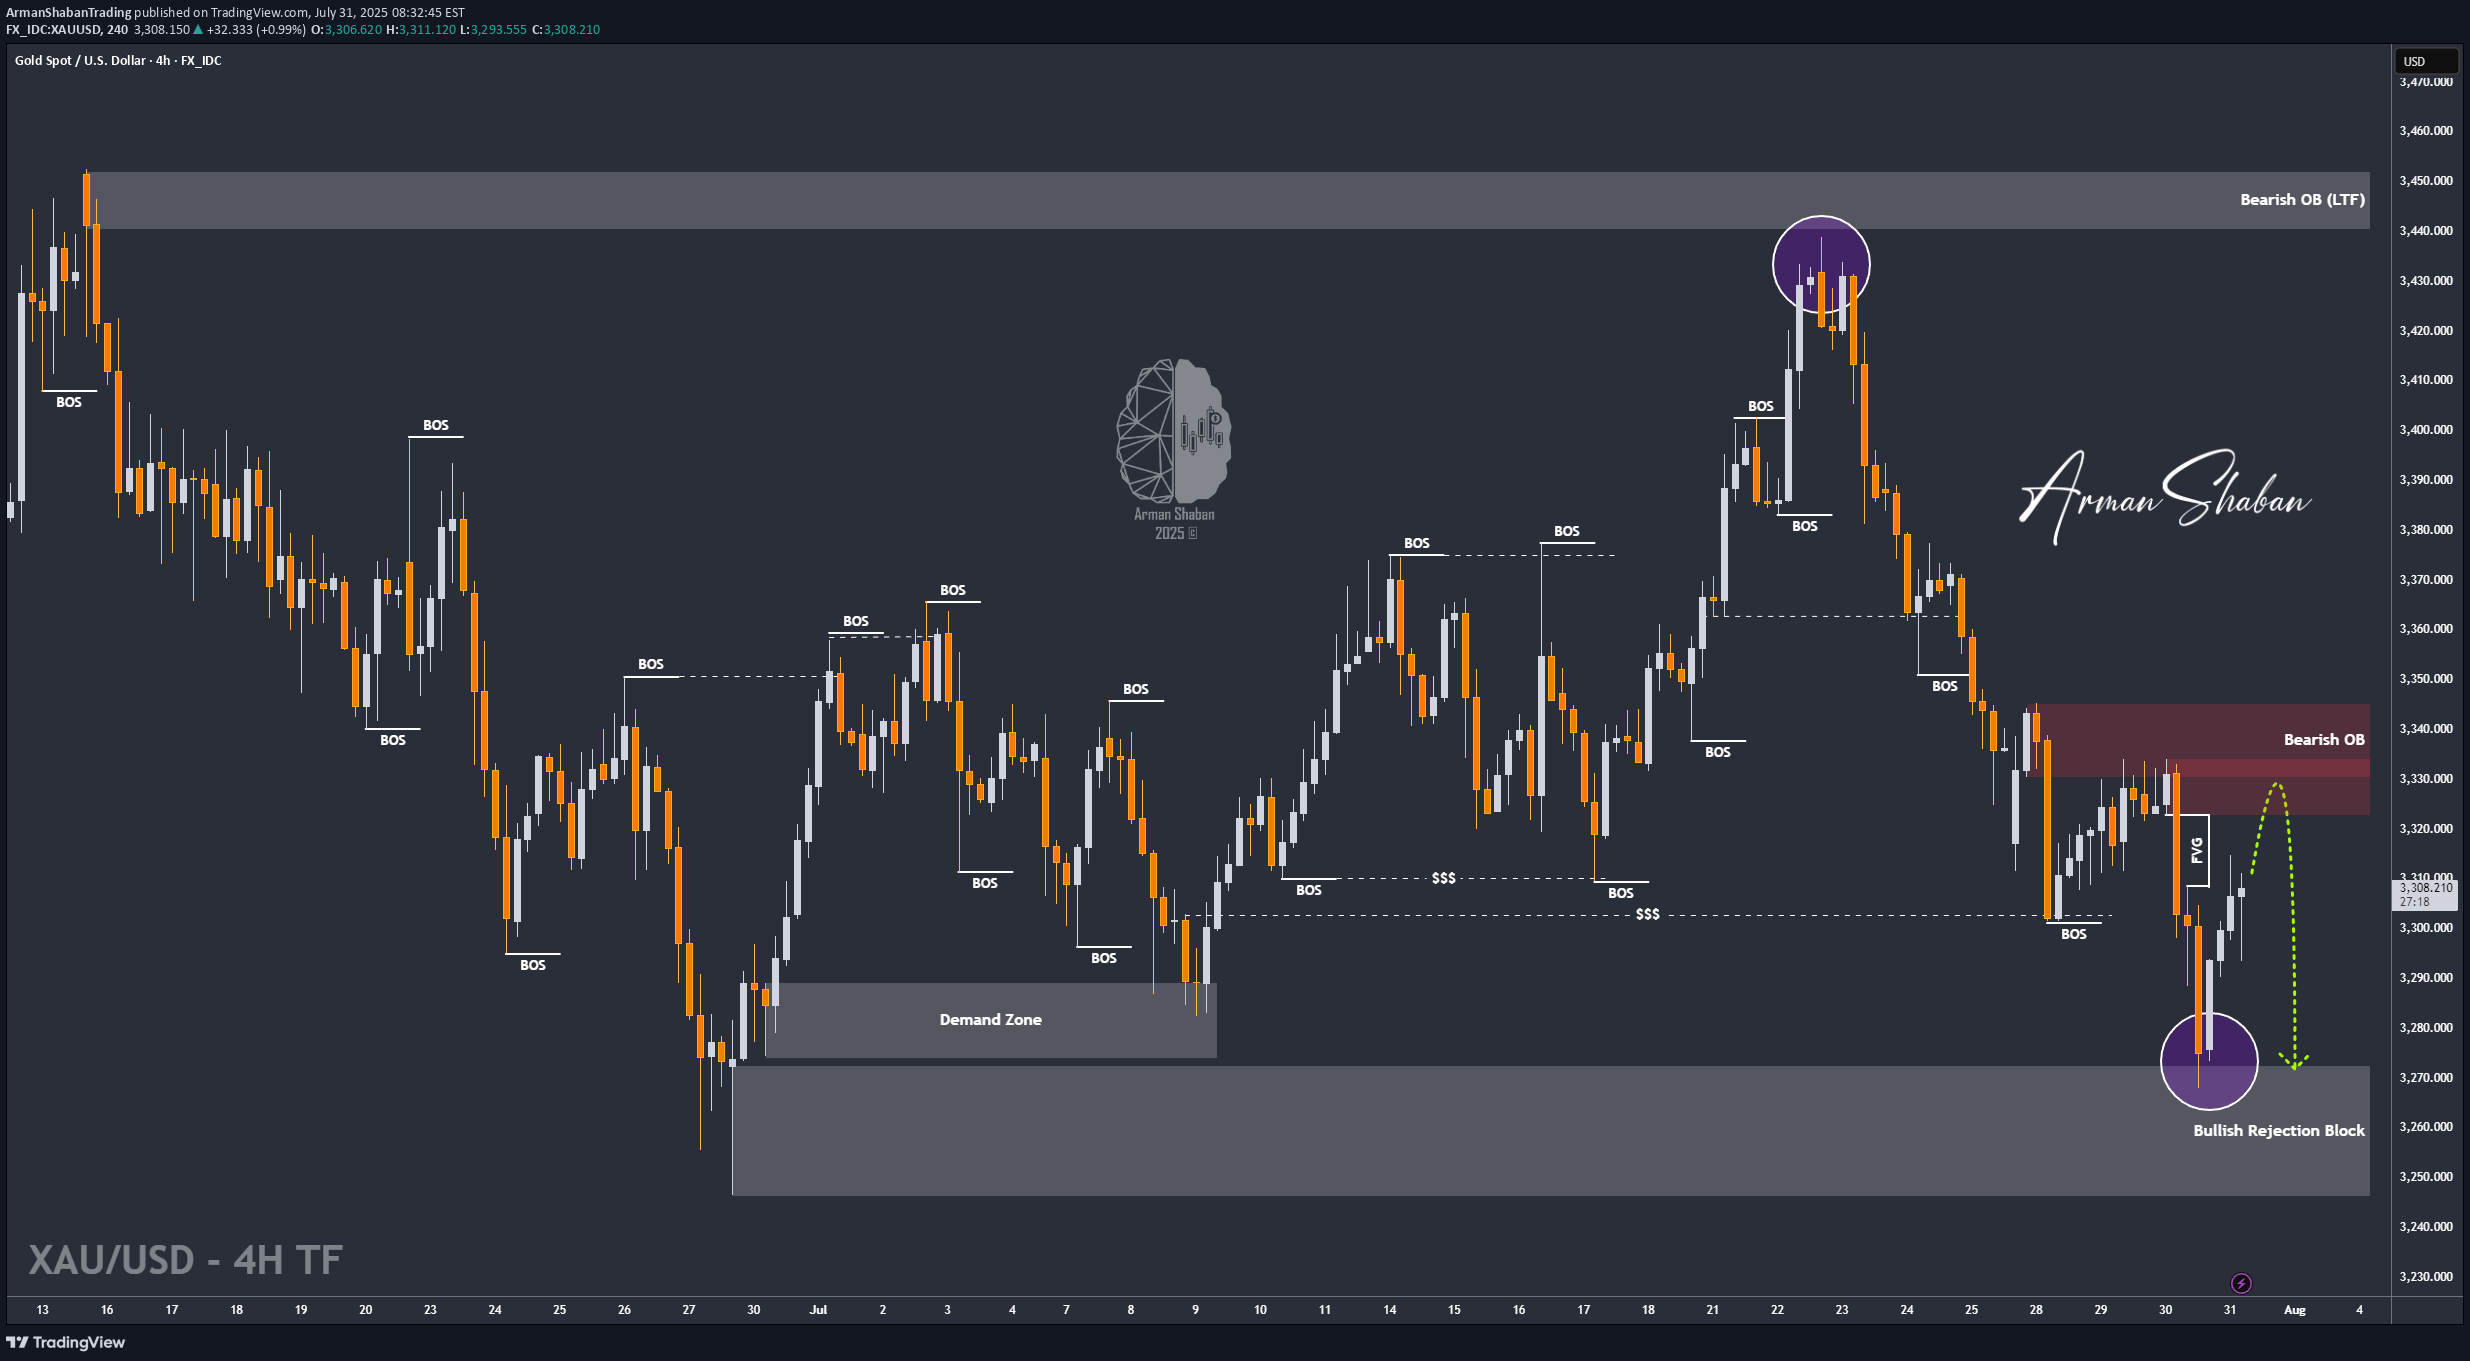Click the 3,450.000 price axis label
The image size is (2470, 1361).
[x=2425, y=180]
